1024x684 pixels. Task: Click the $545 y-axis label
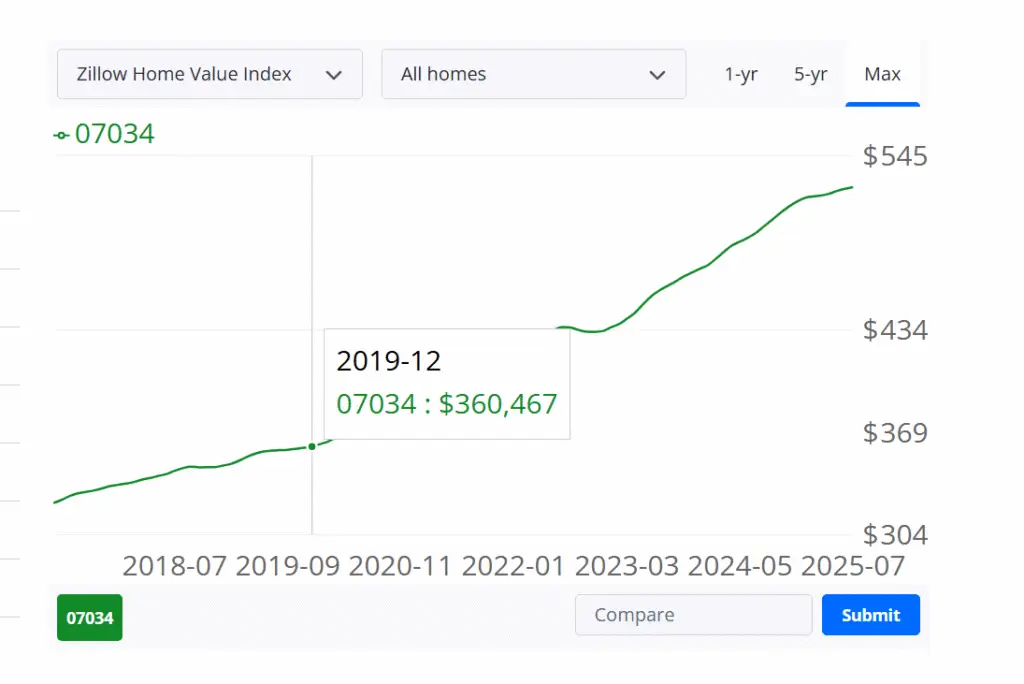click(895, 156)
